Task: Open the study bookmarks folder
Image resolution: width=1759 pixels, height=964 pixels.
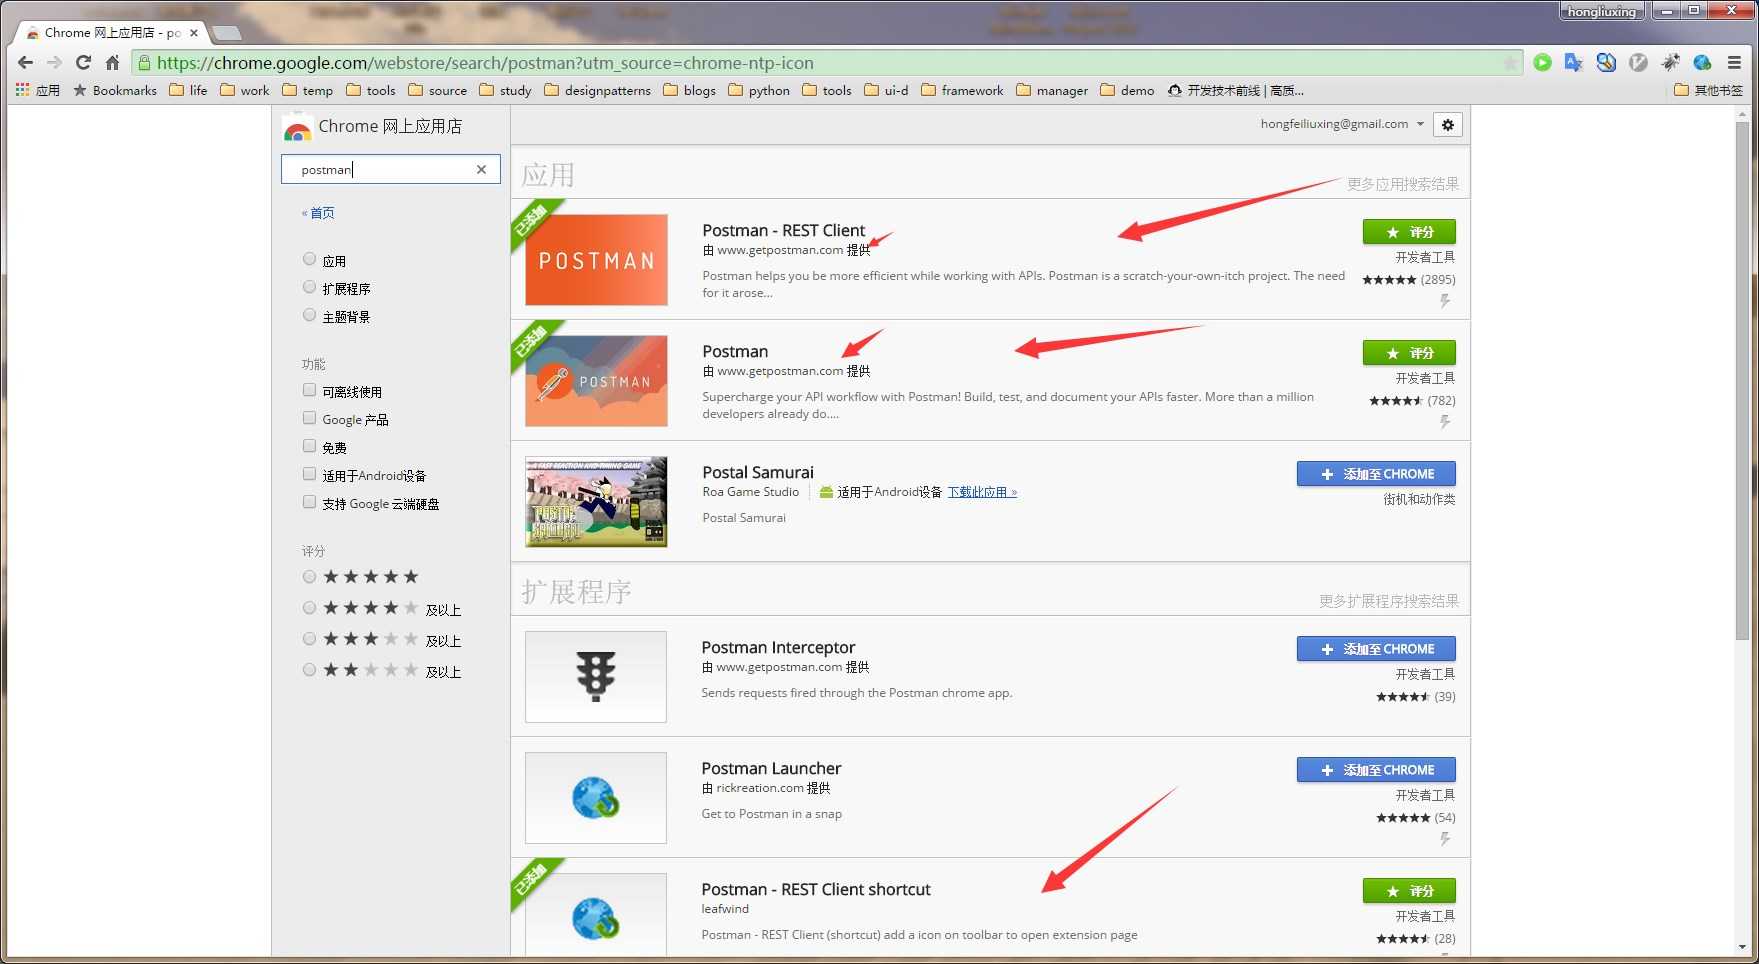Action: [x=506, y=90]
